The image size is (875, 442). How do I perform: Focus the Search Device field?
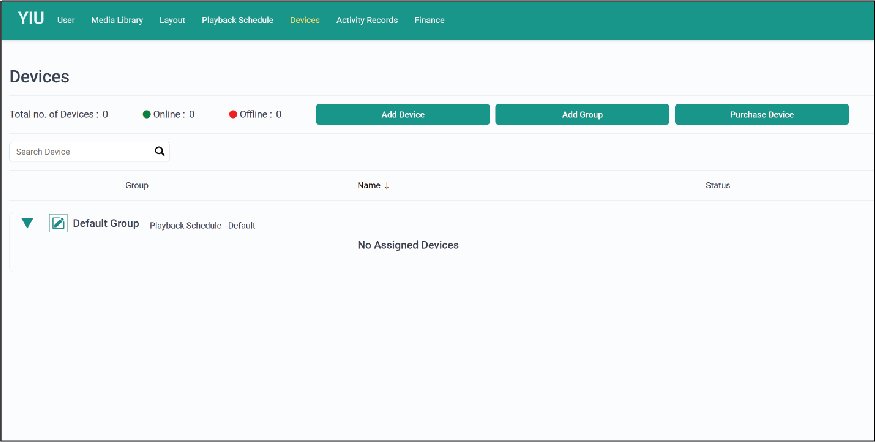[x=89, y=151]
